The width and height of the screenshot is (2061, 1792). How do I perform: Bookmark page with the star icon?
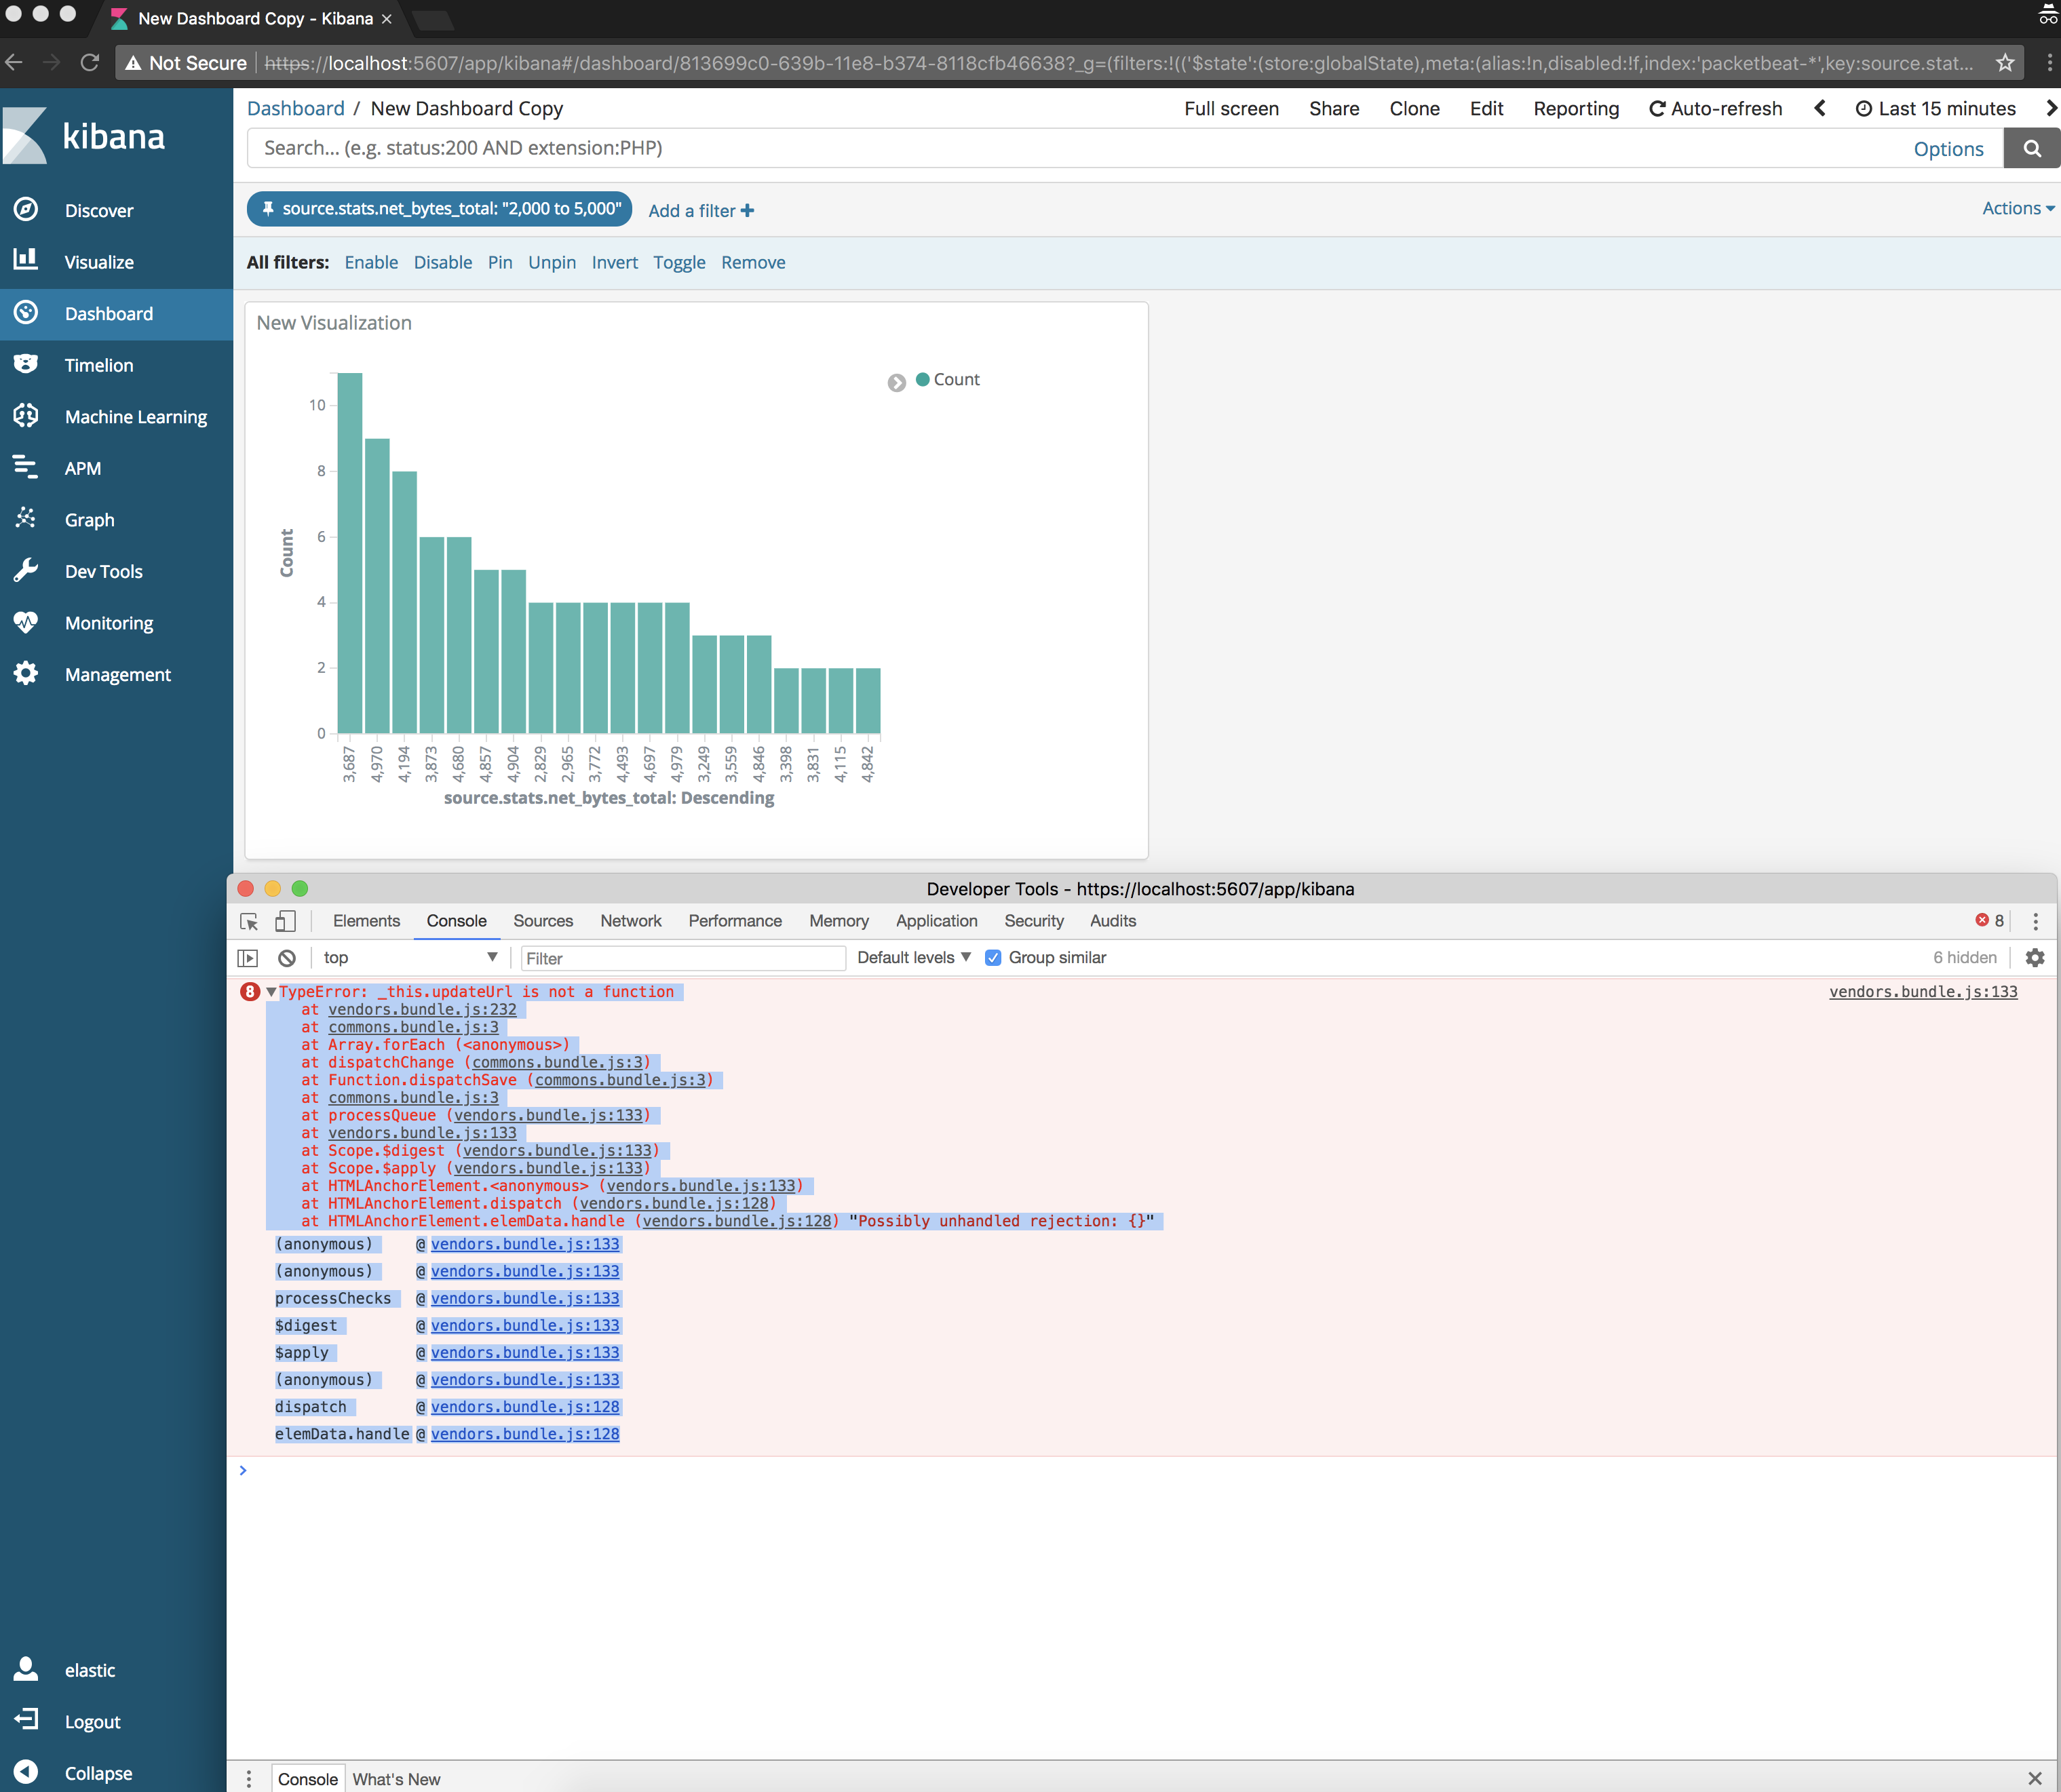(2004, 63)
